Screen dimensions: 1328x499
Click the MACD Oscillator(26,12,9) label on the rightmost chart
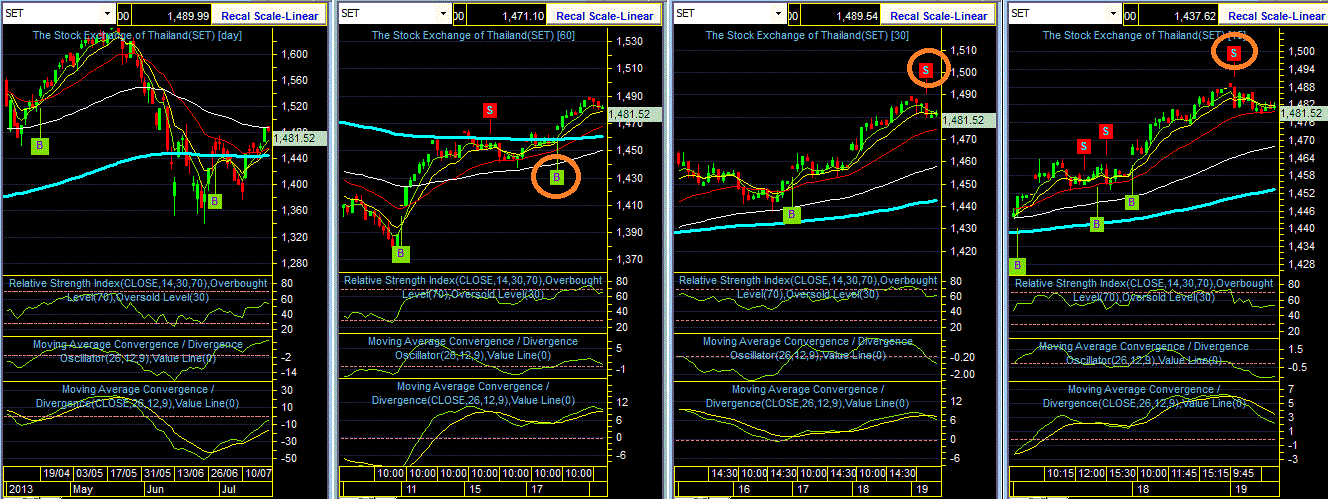coord(1144,352)
